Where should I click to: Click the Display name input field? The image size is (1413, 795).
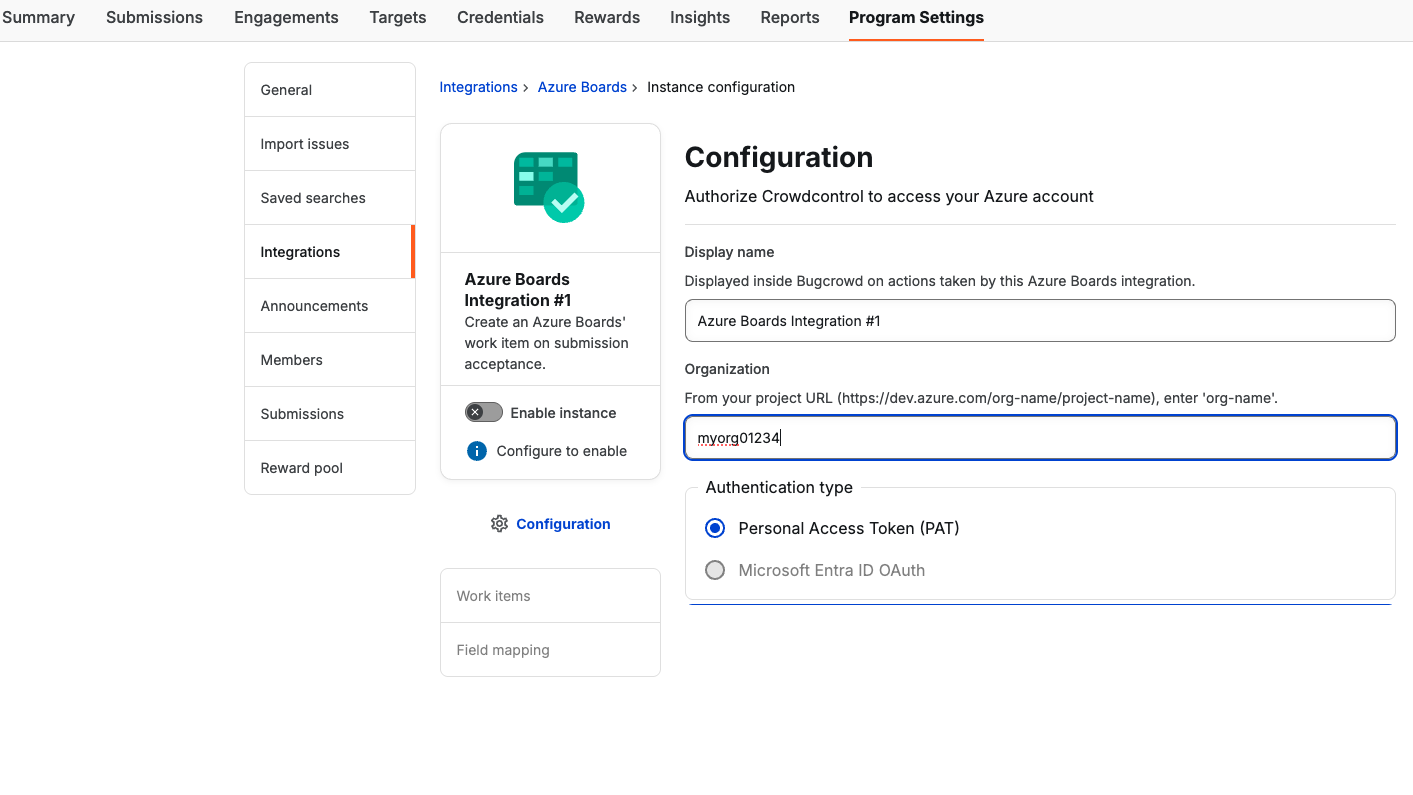point(1039,321)
